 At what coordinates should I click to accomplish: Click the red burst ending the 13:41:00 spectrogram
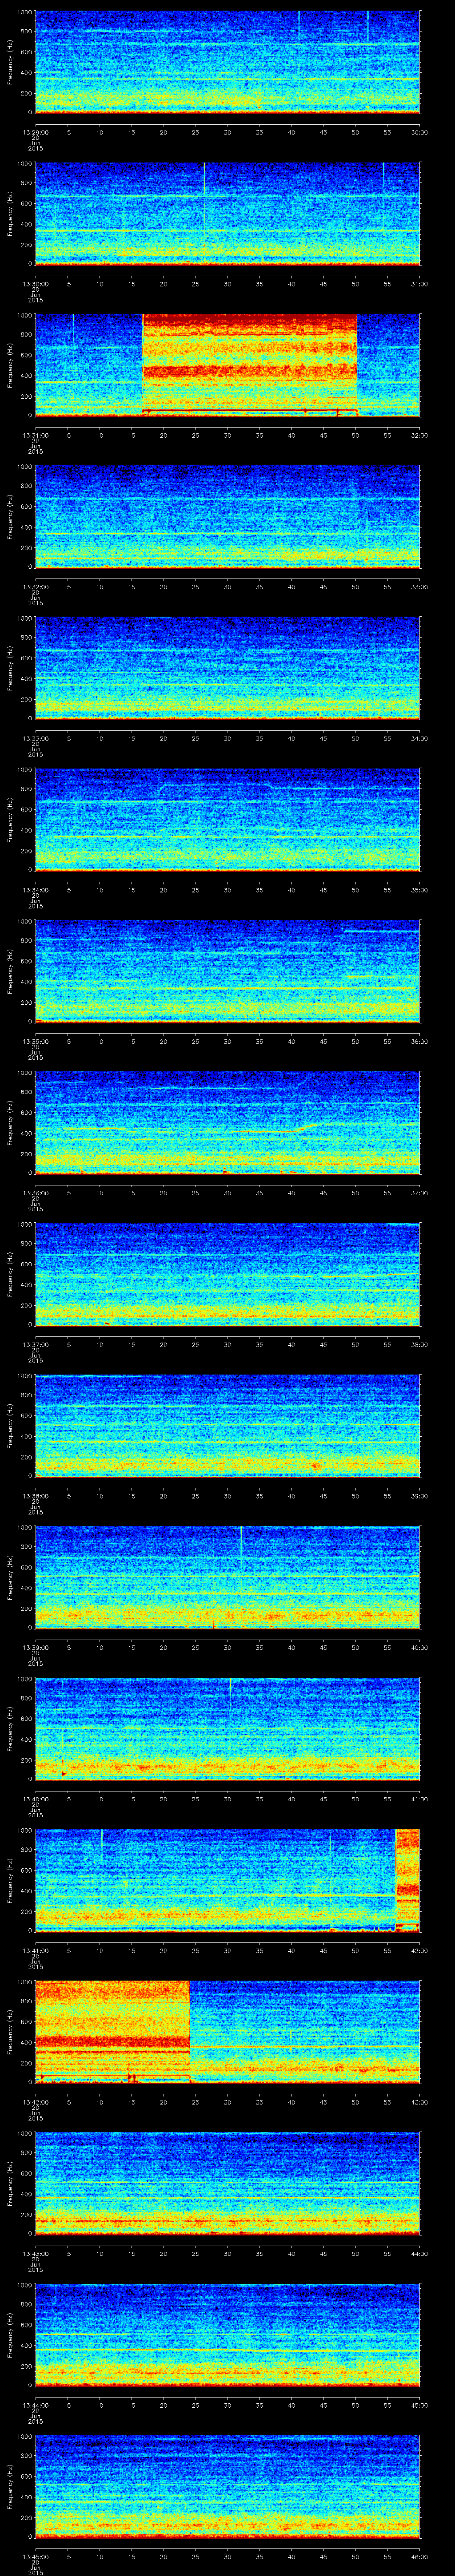tap(408, 1880)
